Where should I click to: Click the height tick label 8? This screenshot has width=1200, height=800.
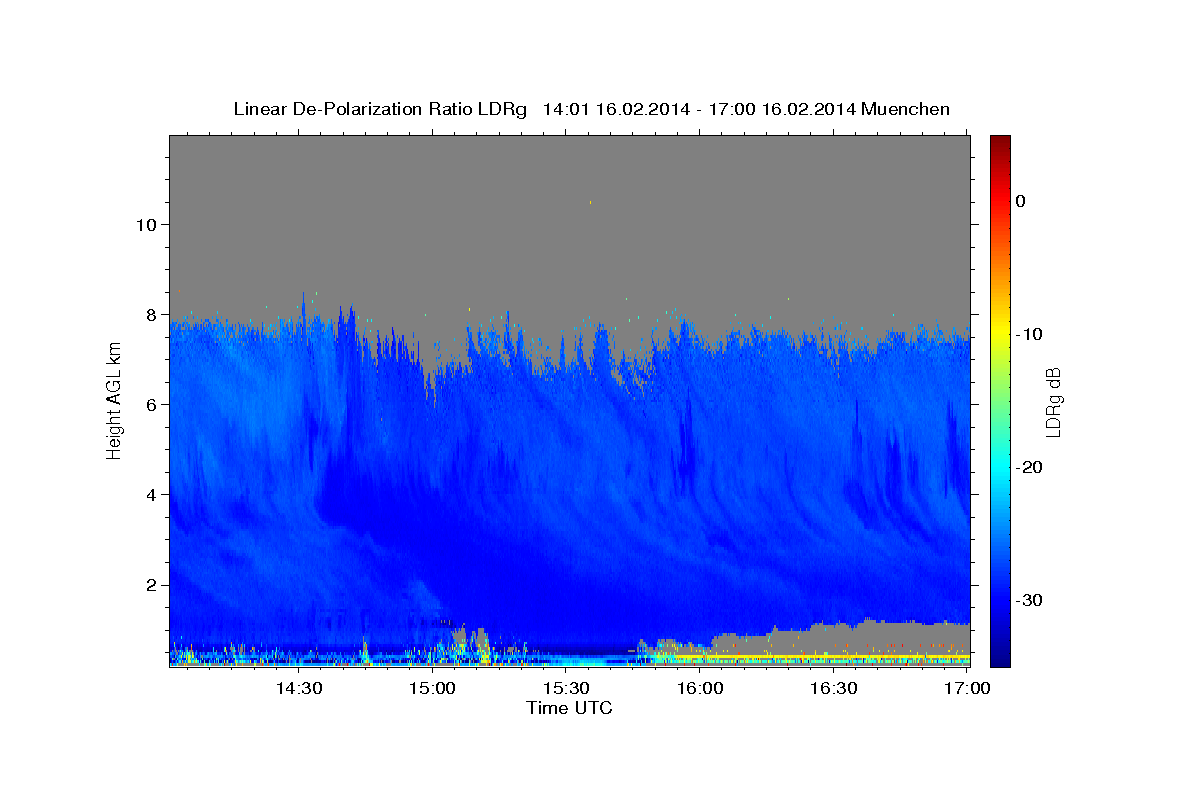pyautogui.click(x=150, y=314)
